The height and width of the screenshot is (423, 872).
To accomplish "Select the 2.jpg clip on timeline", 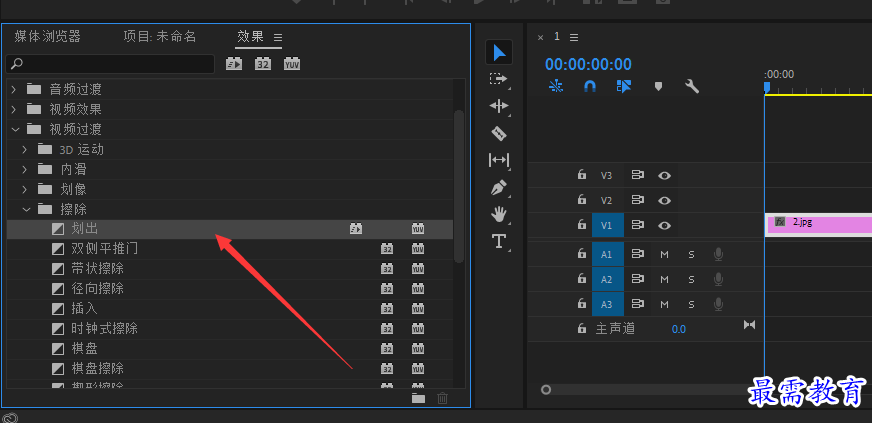I will (819, 225).
